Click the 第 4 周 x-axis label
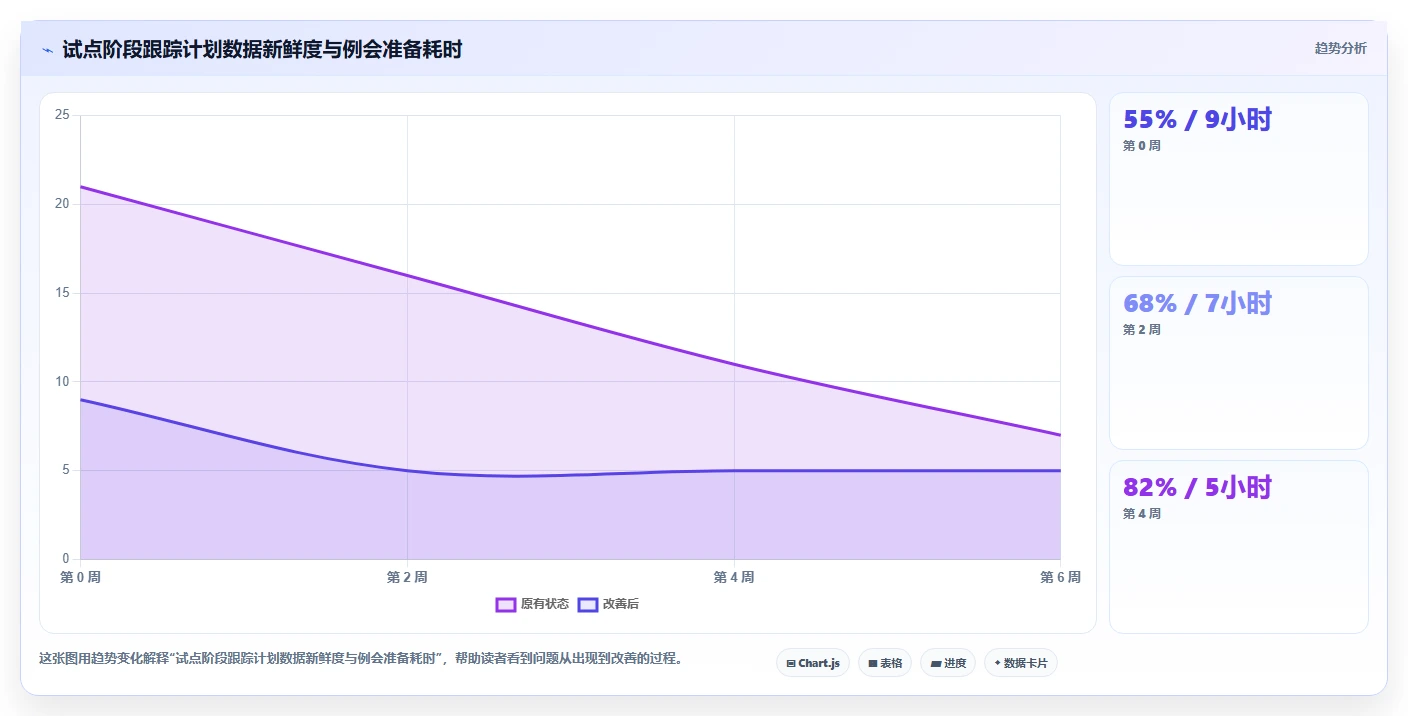 click(734, 577)
